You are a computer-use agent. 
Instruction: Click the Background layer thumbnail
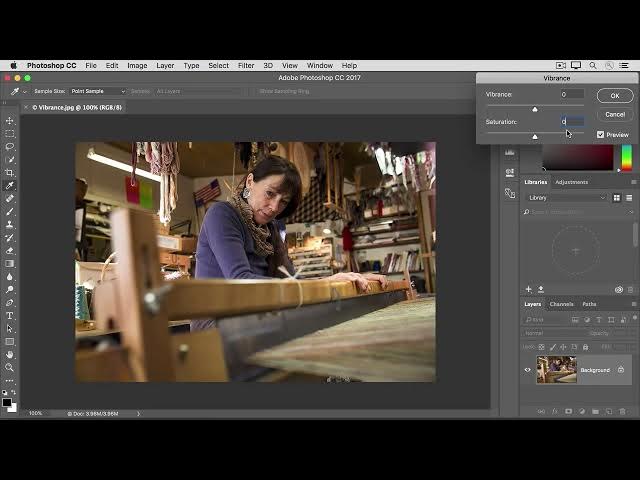(x=556, y=370)
